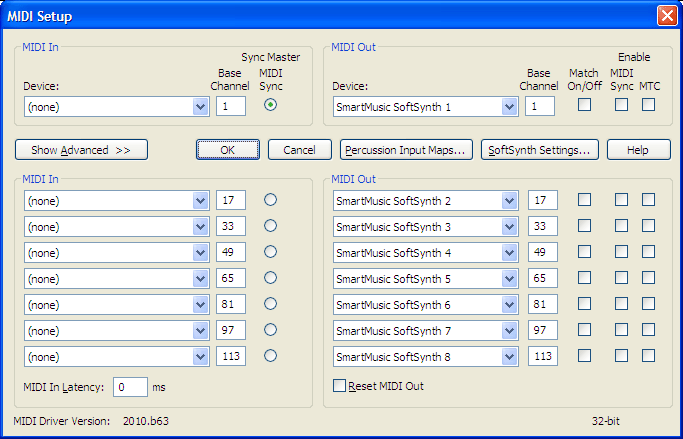Check MIDI Sync for SoftSynth 6
Viewport: 683px width, 439px height.
622,304
